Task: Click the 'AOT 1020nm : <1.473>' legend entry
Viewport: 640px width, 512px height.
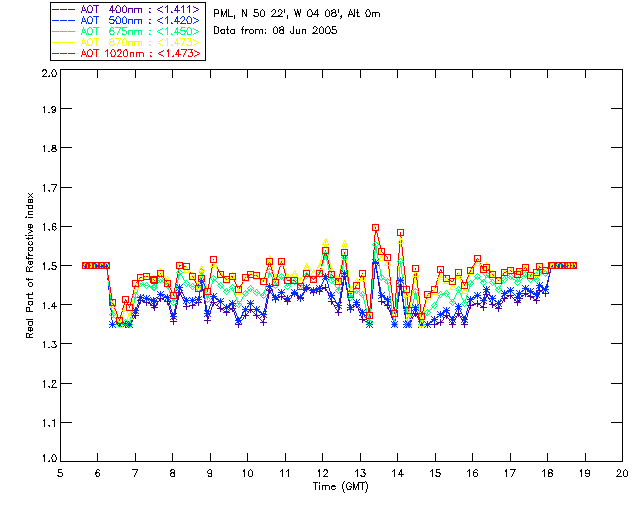Action: (x=126, y=53)
